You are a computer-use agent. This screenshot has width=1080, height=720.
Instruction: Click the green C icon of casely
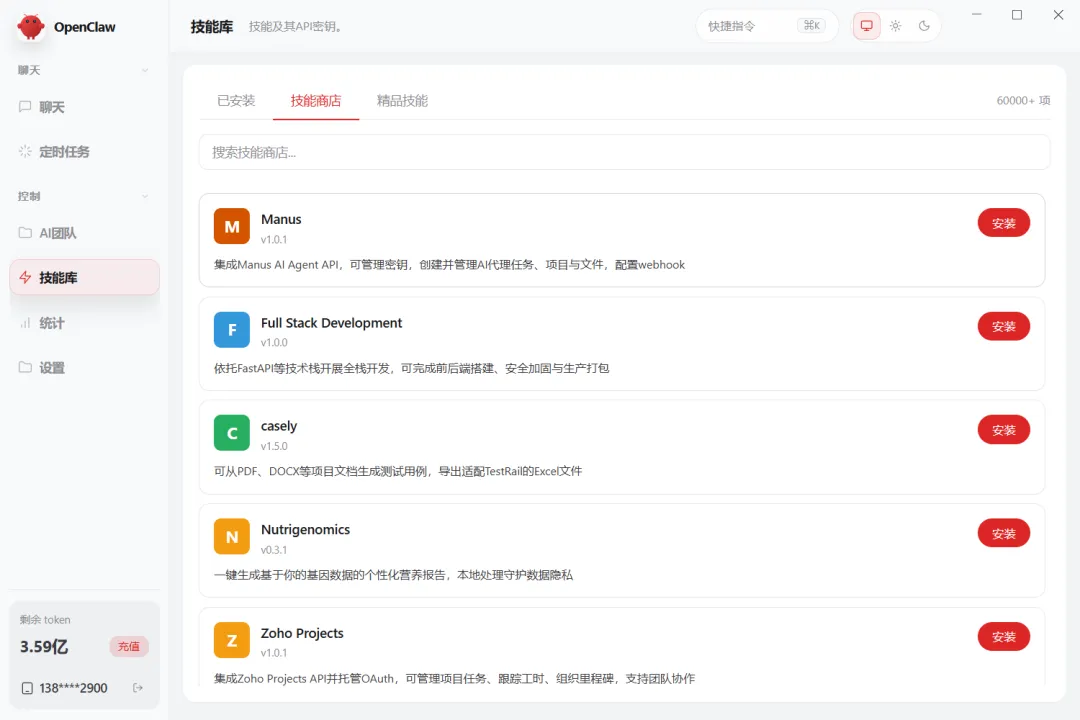(x=231, y=433)
